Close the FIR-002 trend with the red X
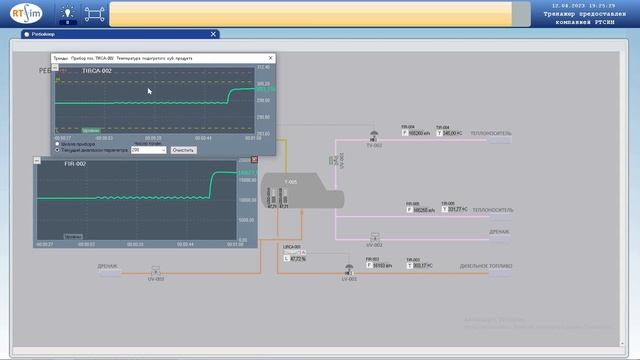 point(254,160)
